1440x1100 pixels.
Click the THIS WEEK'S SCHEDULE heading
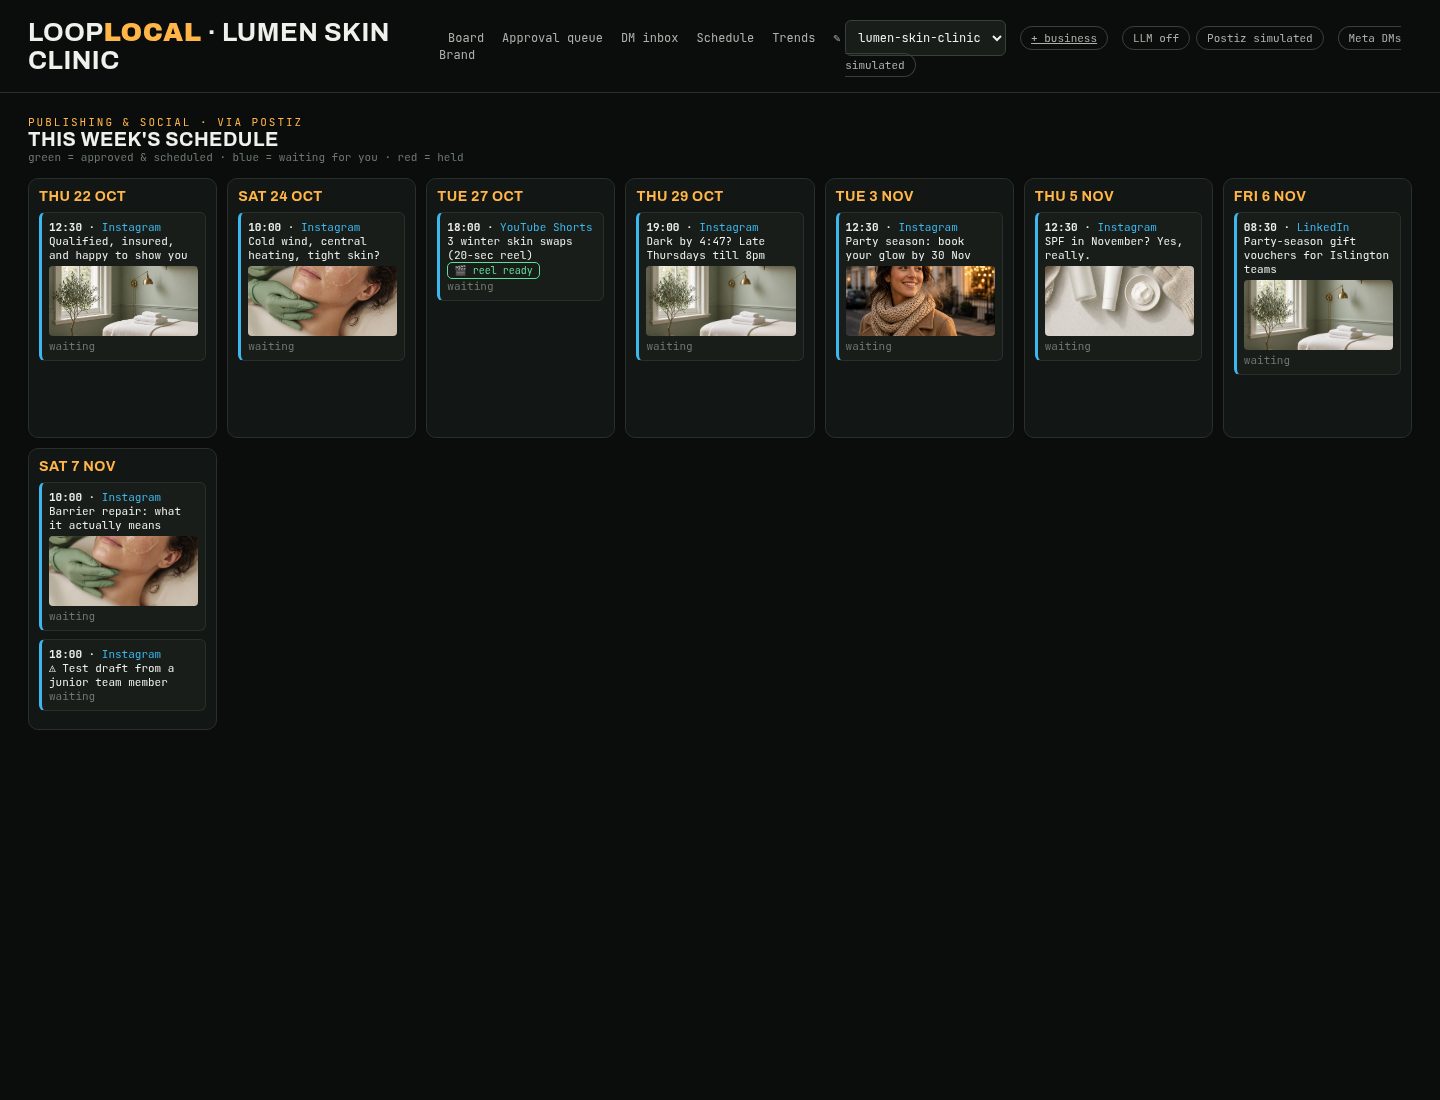(x=153, y=139)
